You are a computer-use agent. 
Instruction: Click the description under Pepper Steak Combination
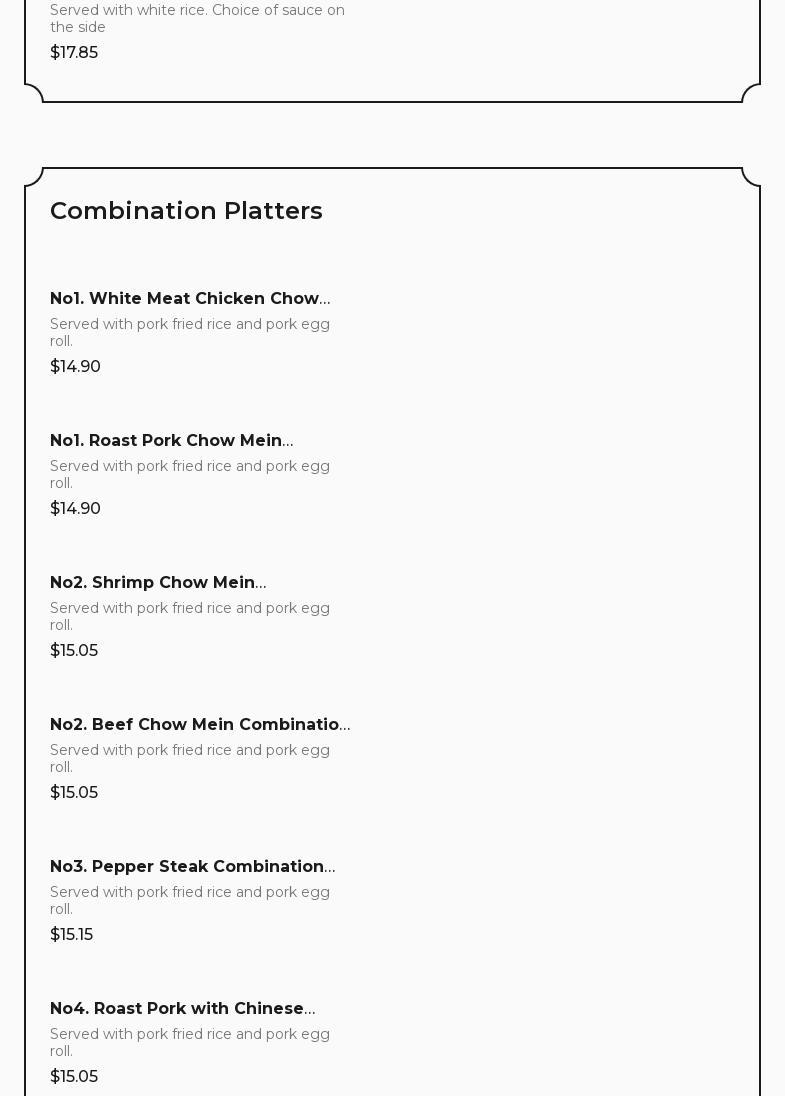click(x=190, y=900)
